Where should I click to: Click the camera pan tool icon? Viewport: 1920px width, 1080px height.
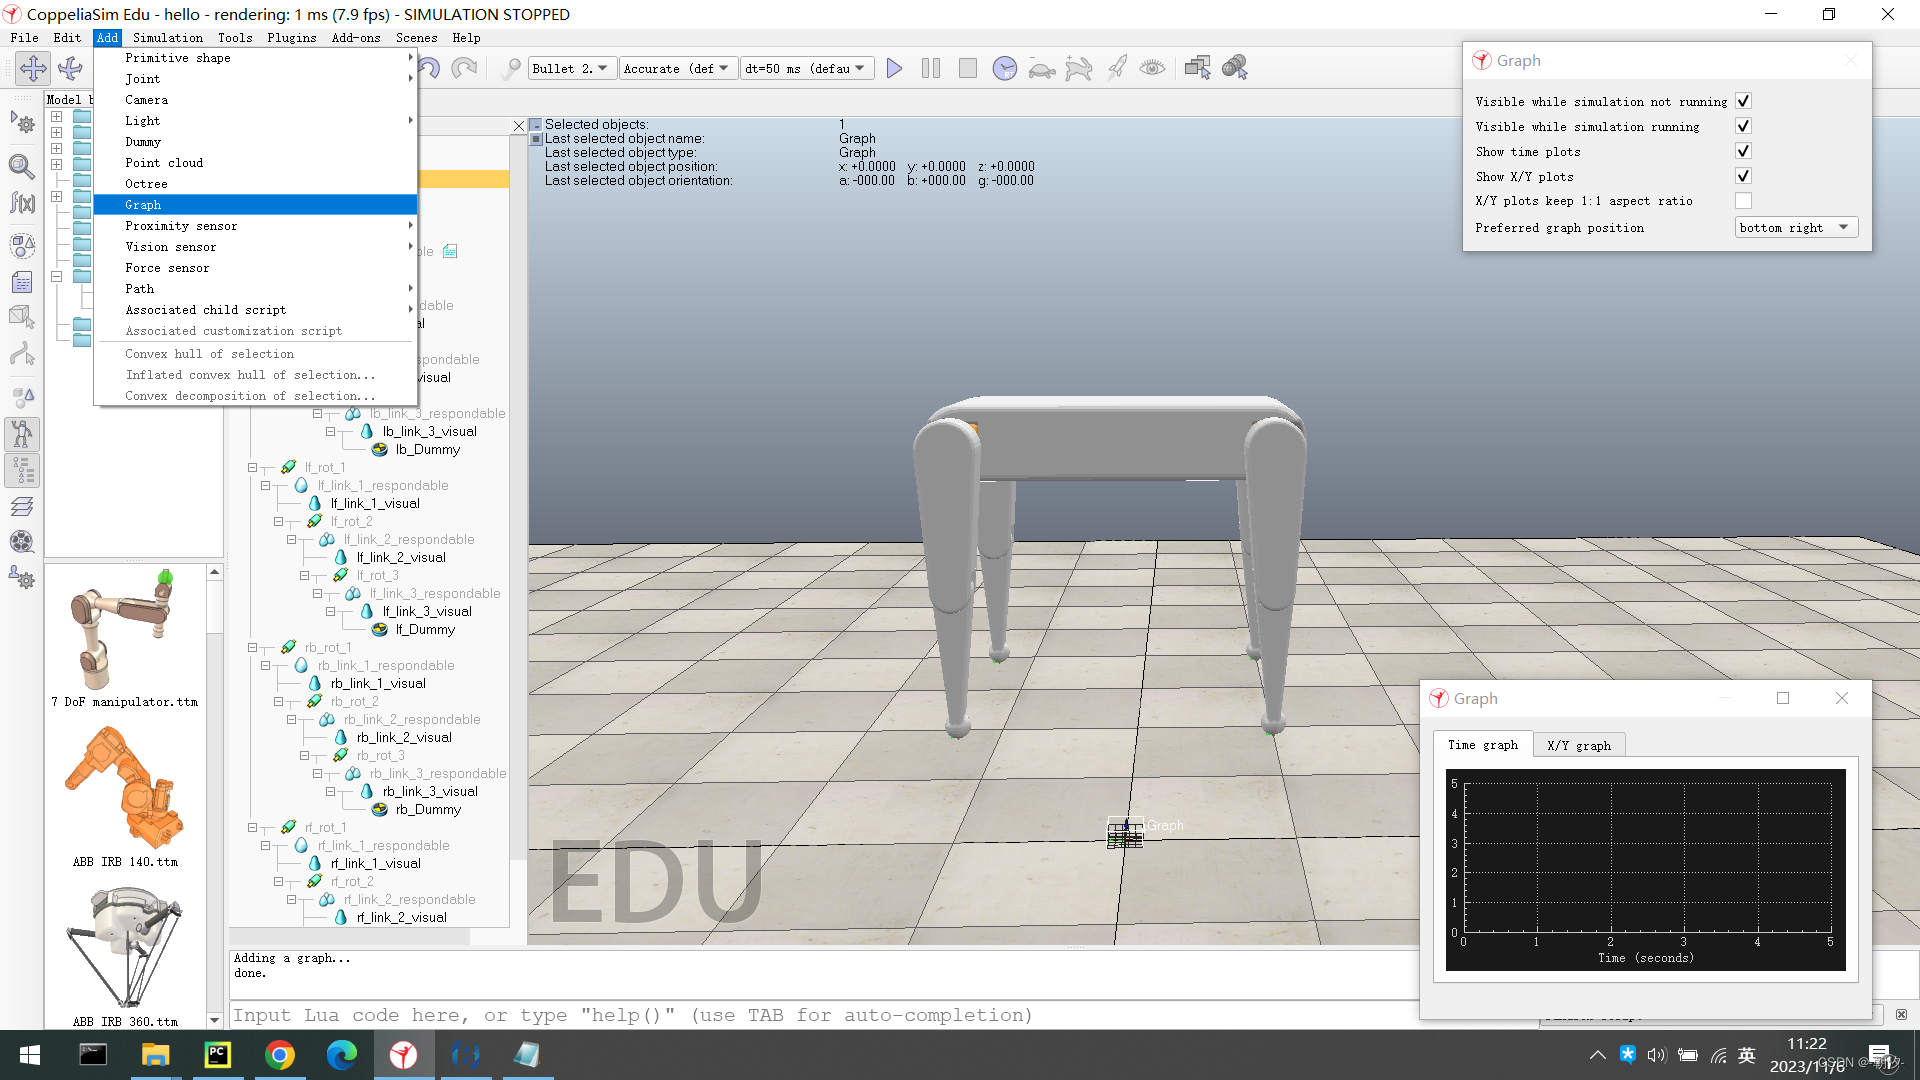33,68
